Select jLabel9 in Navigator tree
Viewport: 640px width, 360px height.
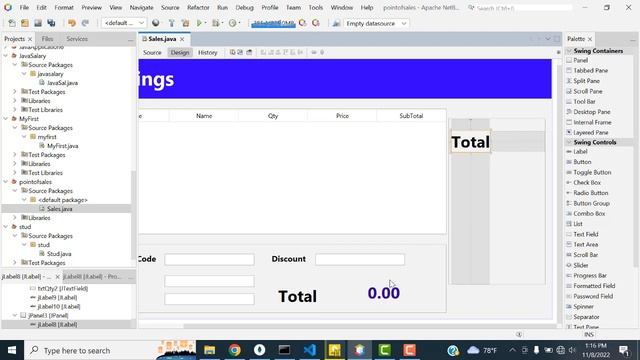(57, 298)
